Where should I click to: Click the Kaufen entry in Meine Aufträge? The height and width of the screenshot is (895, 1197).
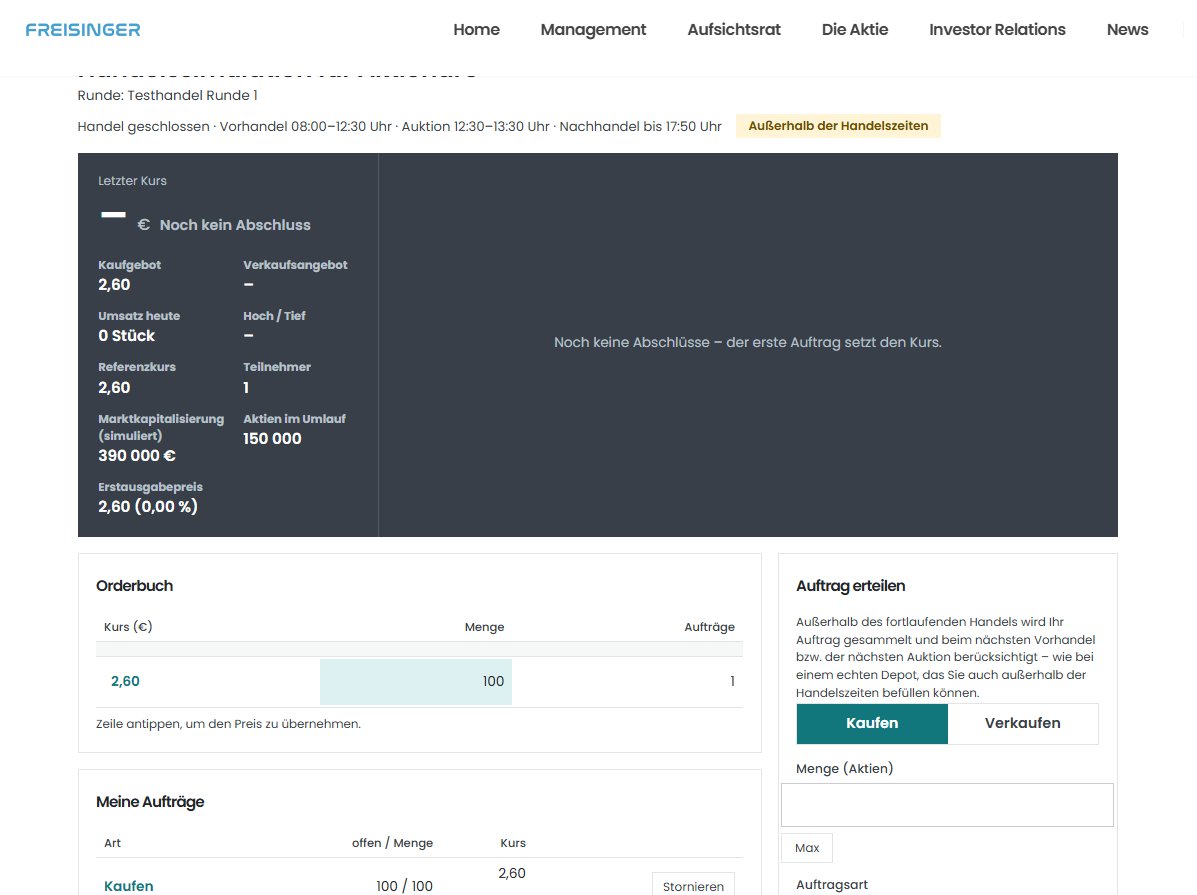128,886
